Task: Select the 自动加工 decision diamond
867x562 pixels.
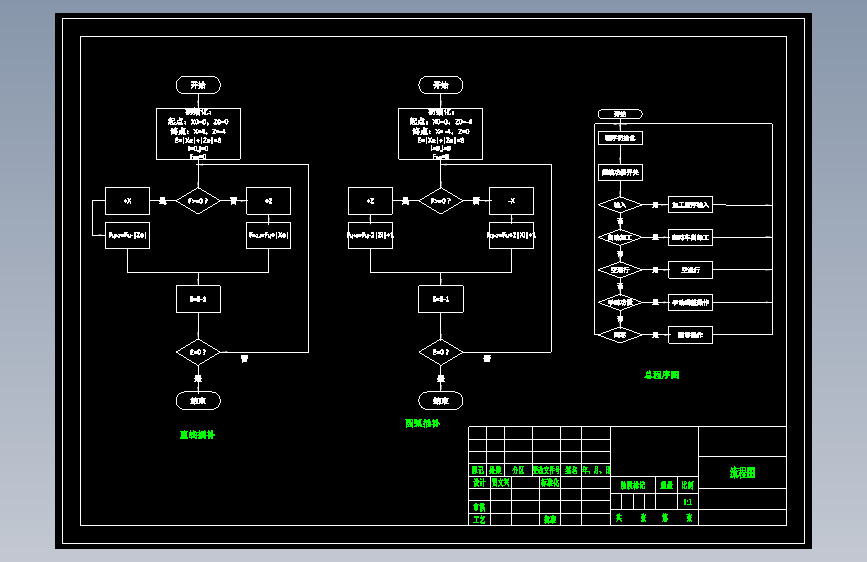Action: point(620,237)
